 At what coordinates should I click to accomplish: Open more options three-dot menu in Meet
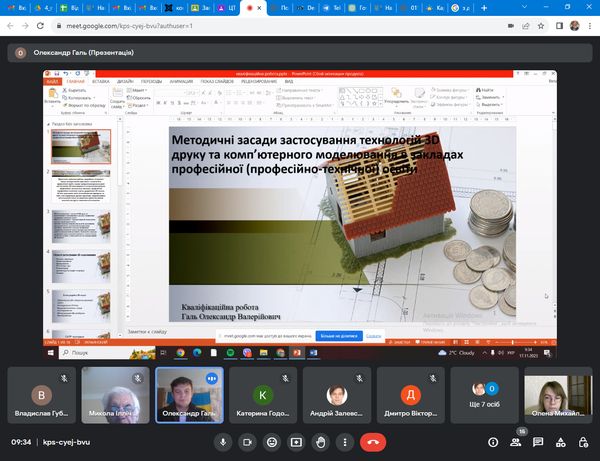point(345,441)
